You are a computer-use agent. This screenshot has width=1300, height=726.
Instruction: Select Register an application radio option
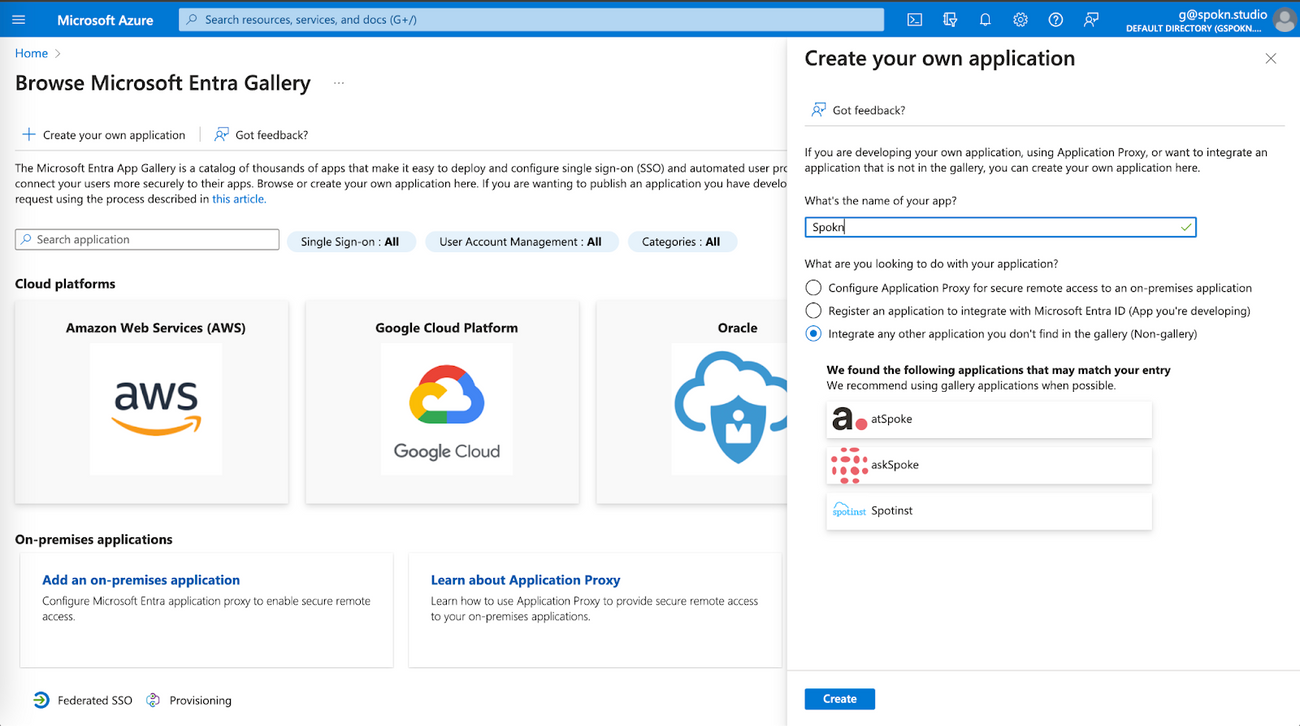(813, 311)
